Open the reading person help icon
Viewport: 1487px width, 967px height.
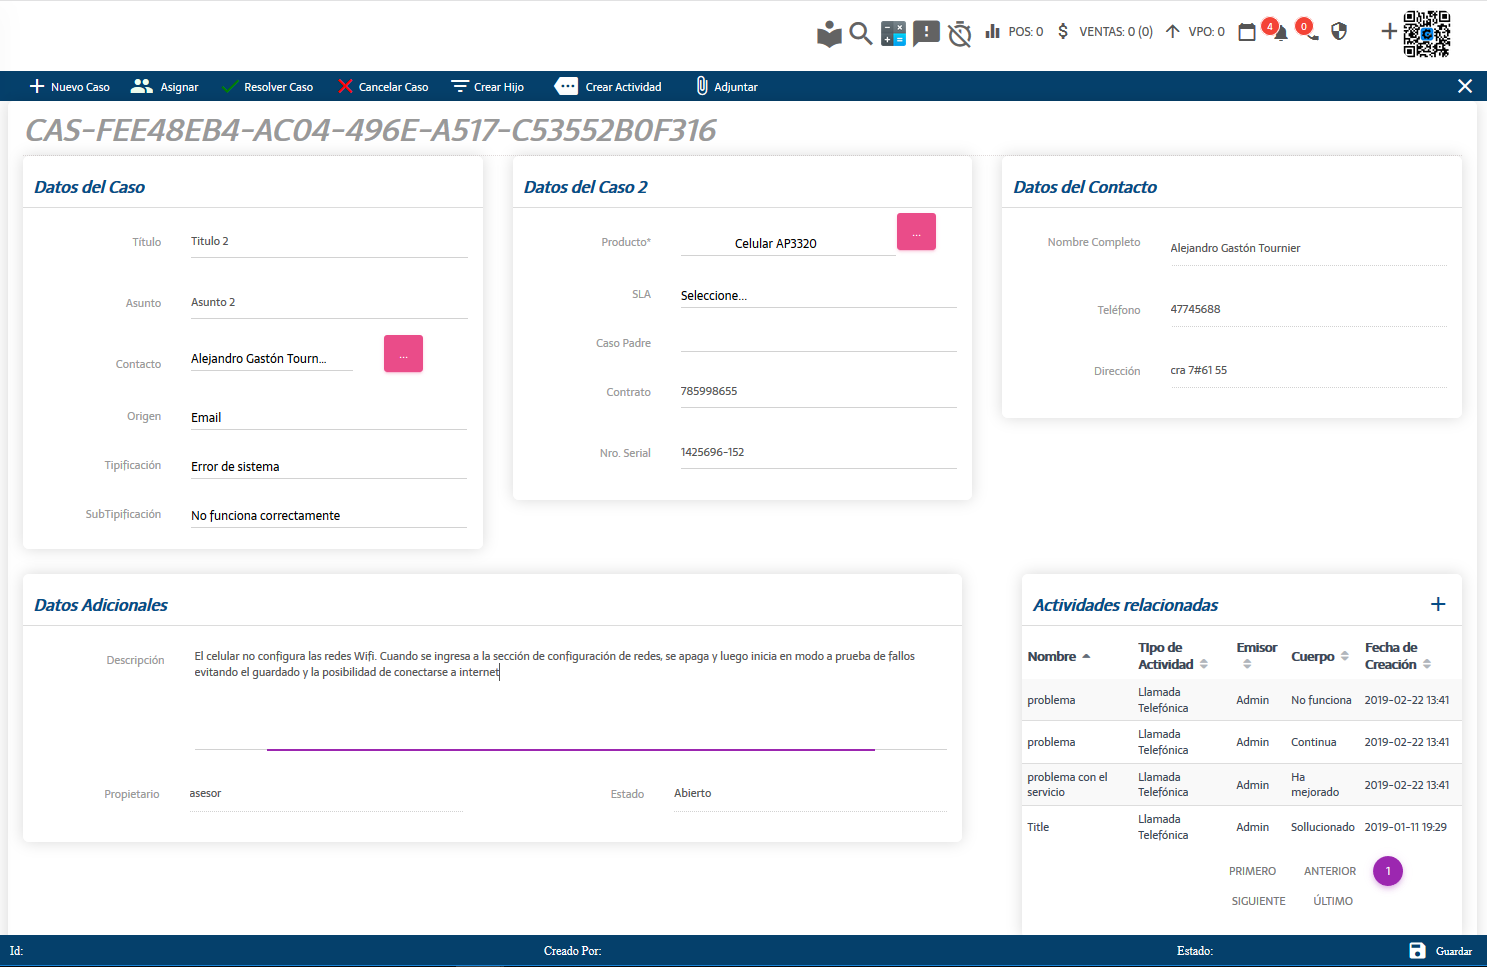pyautogui.click(x=829, y=34)
